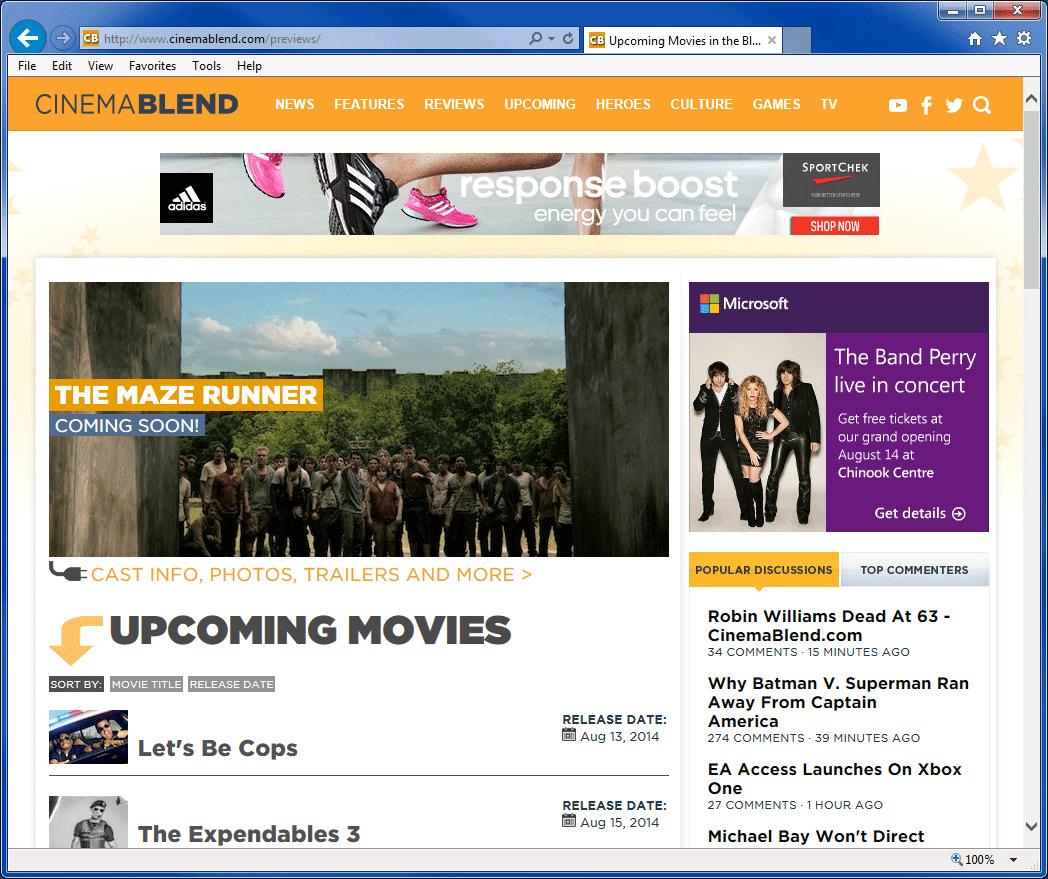Click the site search magnifier icon
This screenshot has width=1048, height=879.
coord(981,105)
